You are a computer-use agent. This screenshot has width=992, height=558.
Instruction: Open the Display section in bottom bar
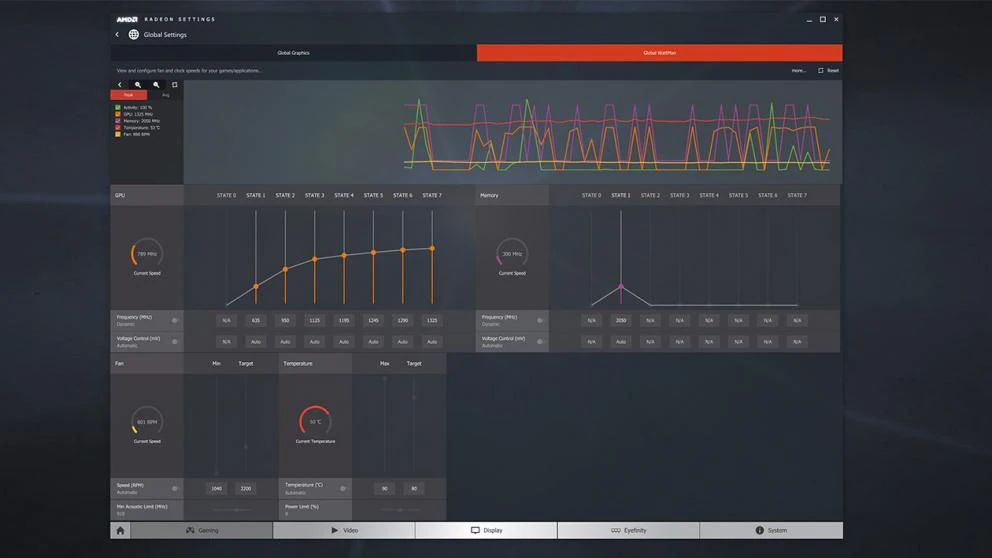pyautogui.click(x=486, y=530)
